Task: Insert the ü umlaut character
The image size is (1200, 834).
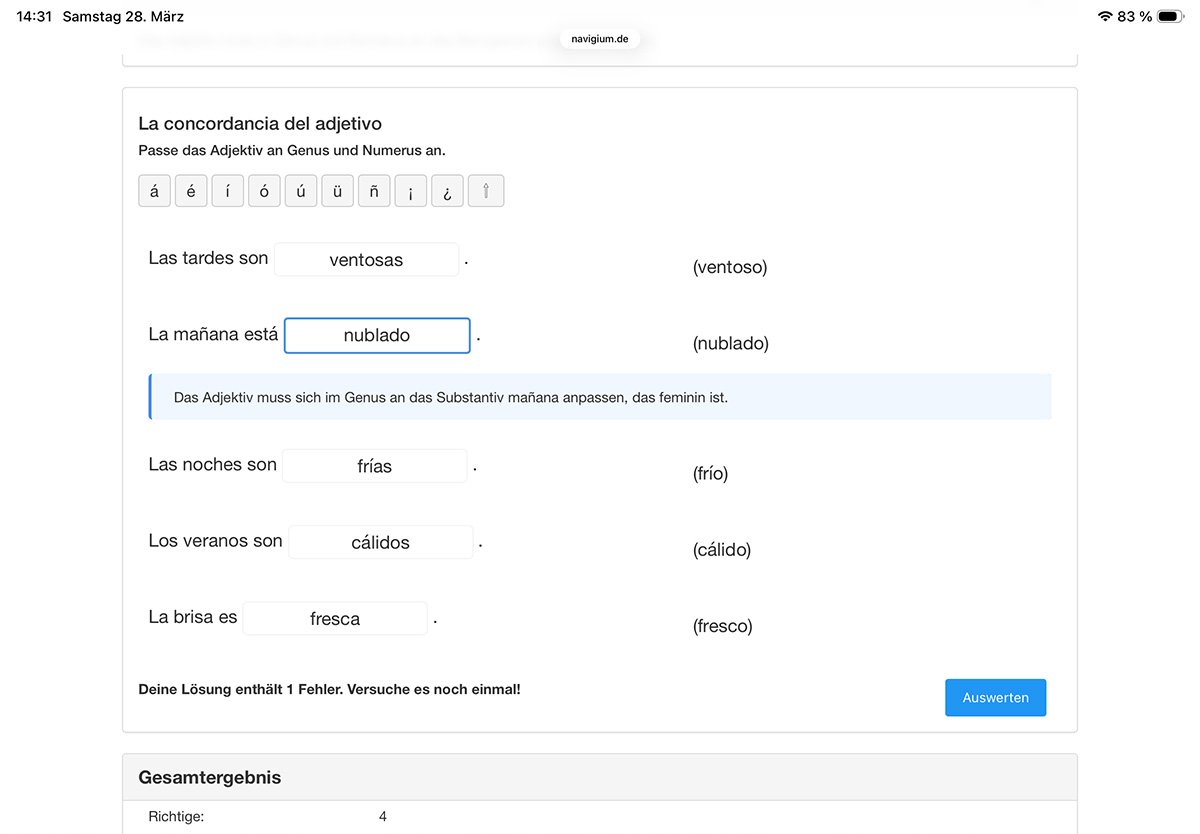Action: (338, 191)
